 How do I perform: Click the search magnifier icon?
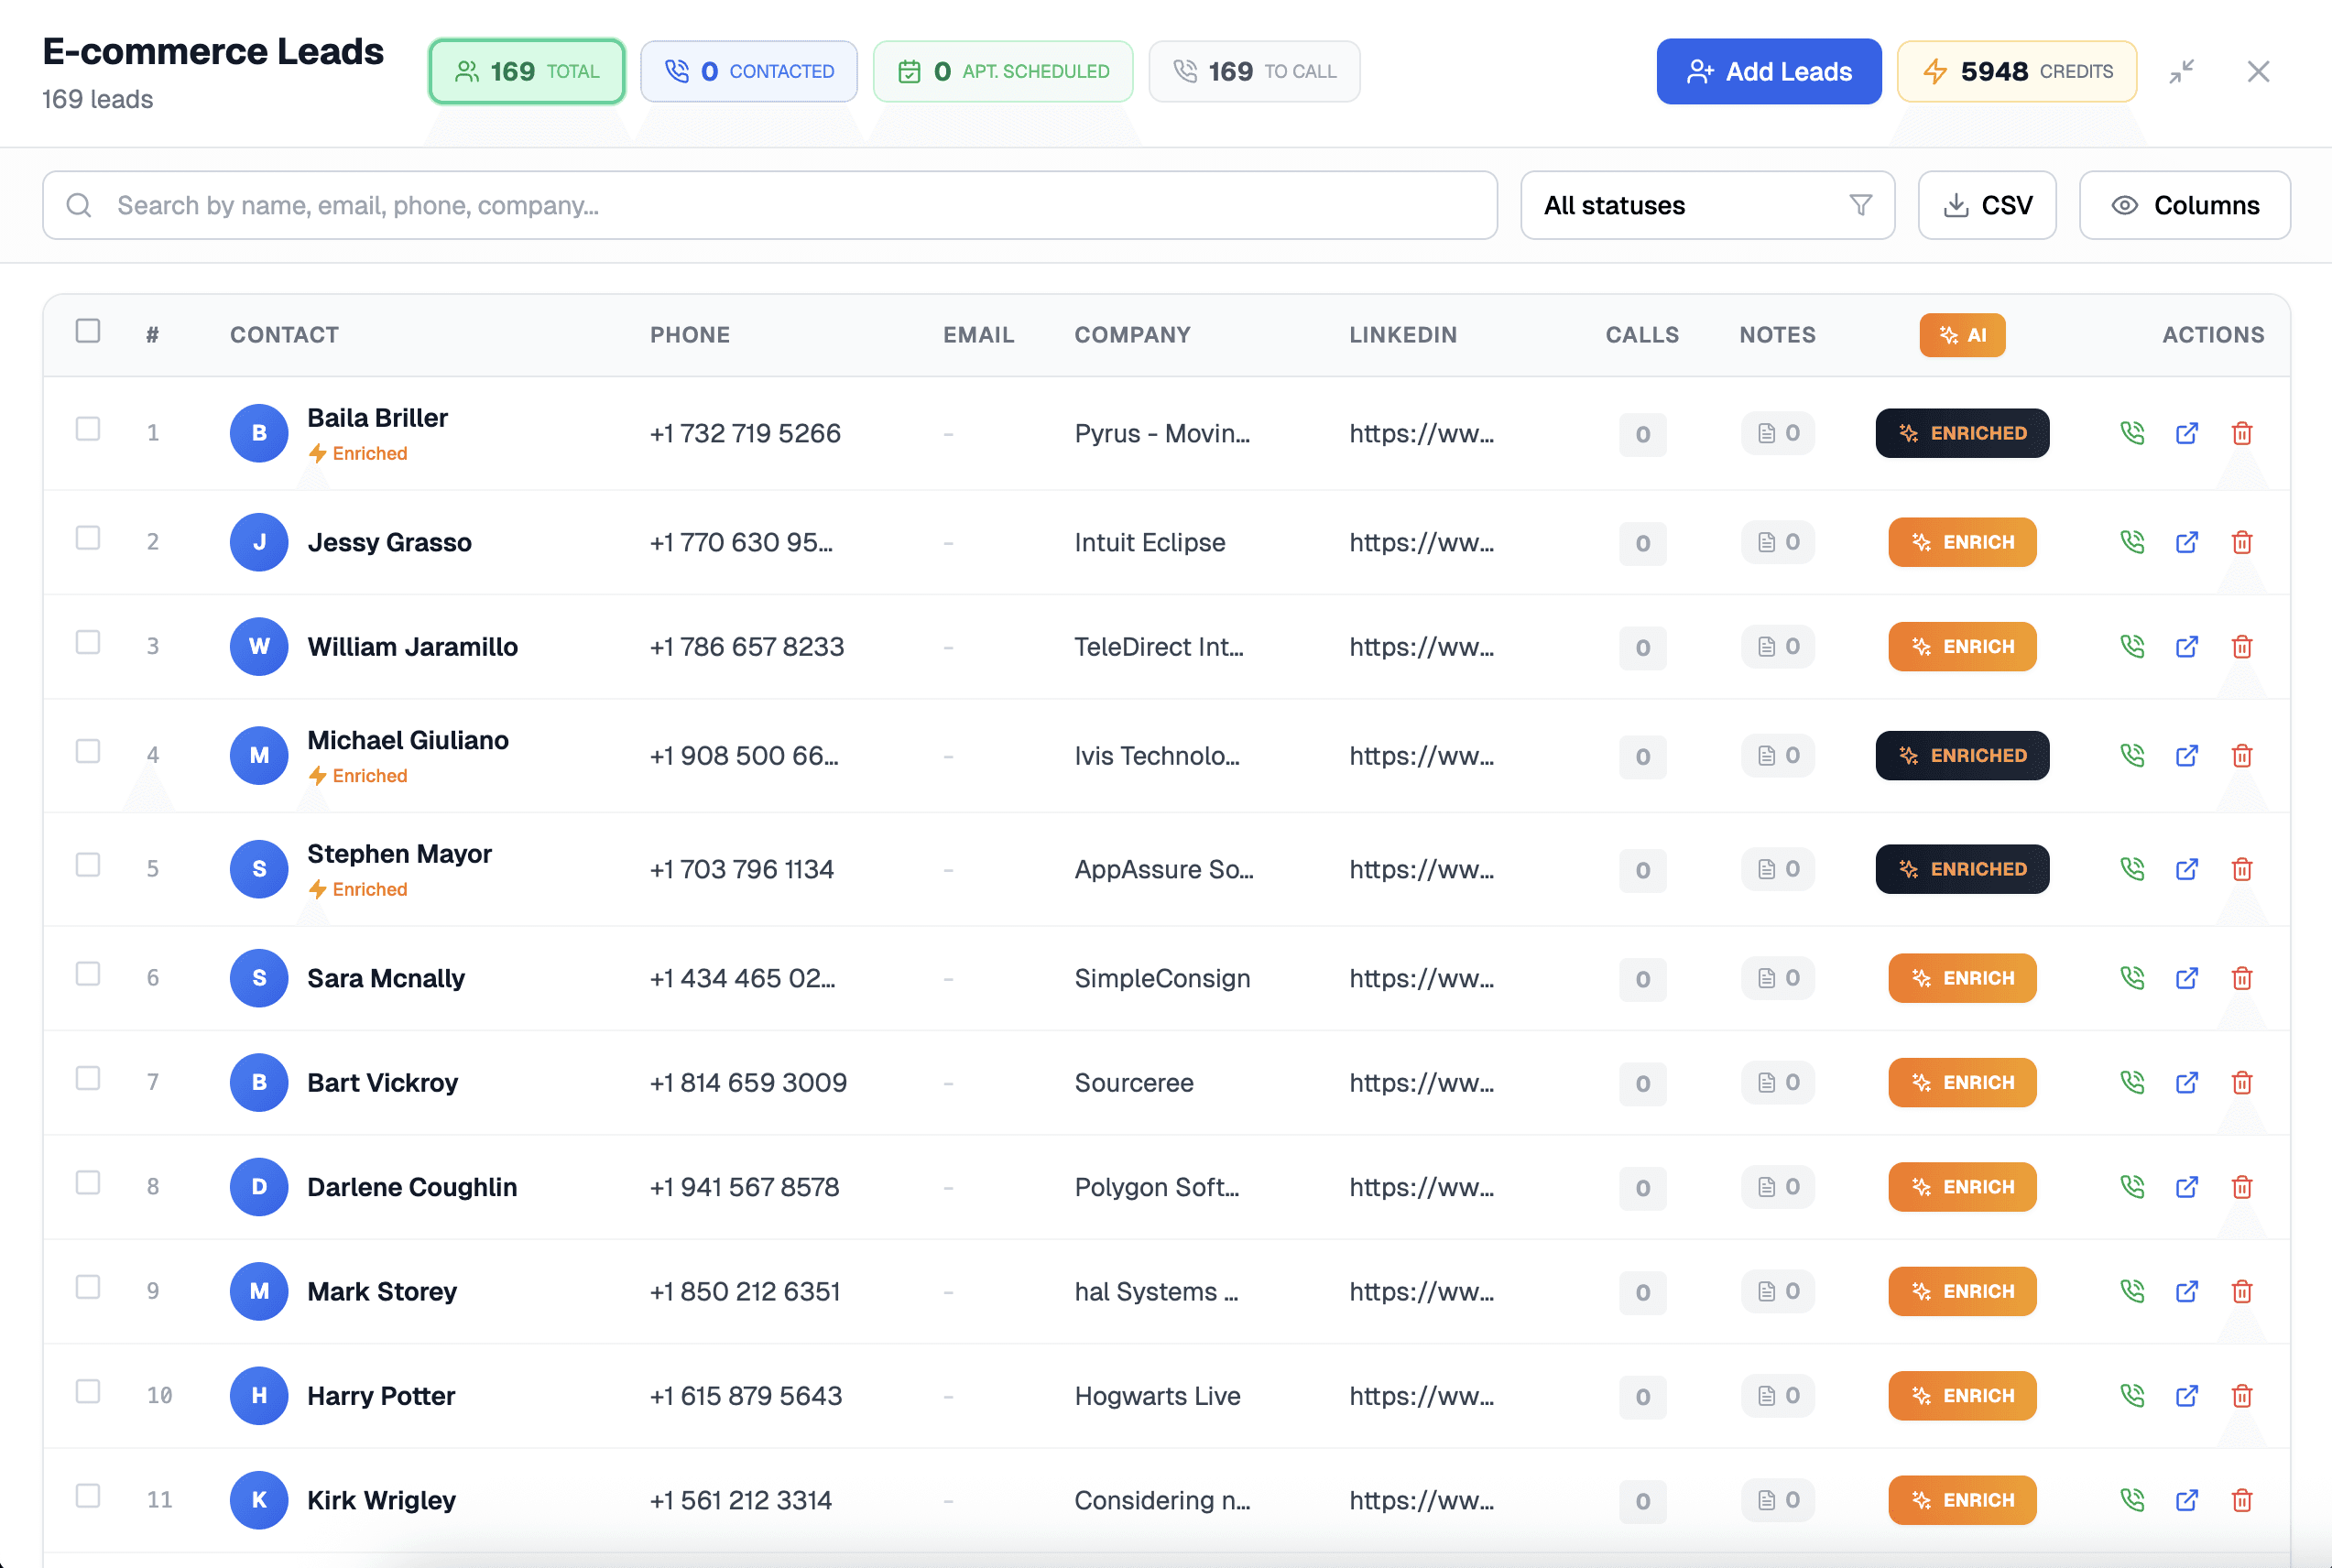80,205
